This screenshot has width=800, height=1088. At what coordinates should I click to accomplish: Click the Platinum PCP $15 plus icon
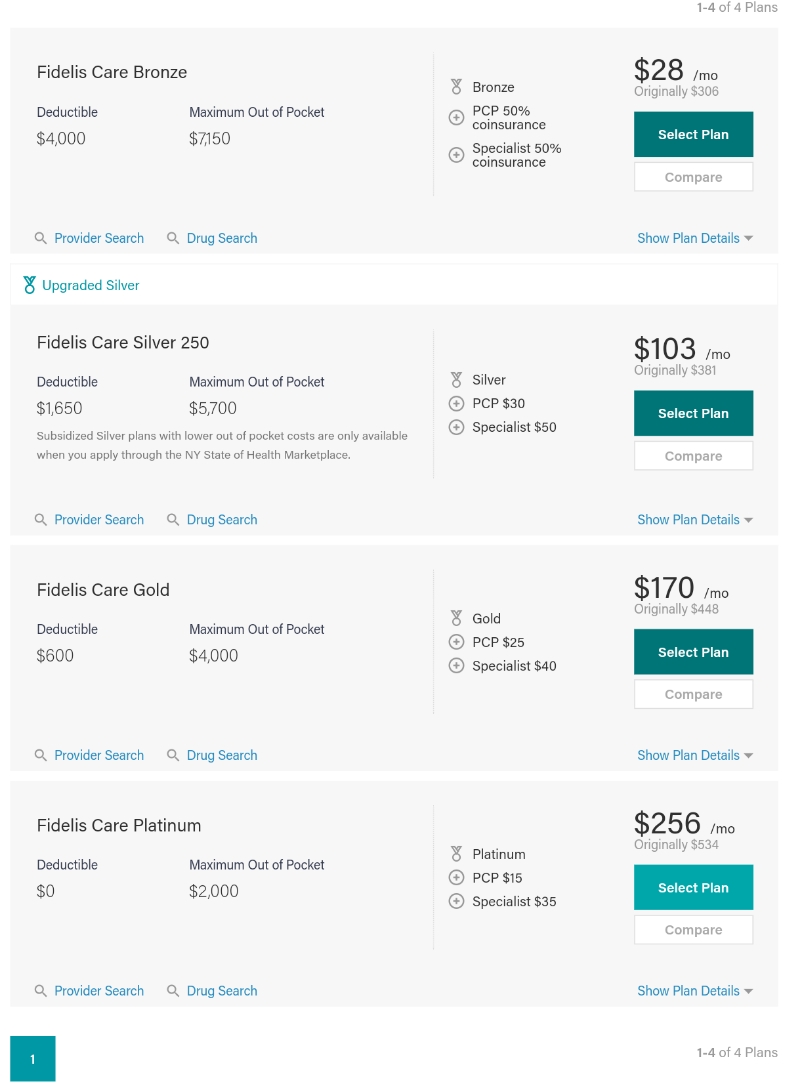click(x=456, y=878)
